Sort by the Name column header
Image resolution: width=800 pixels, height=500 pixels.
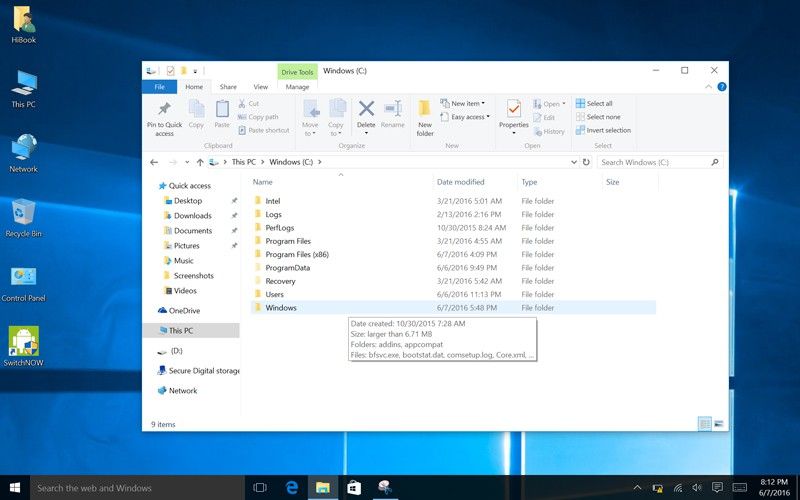click(263, 182)
